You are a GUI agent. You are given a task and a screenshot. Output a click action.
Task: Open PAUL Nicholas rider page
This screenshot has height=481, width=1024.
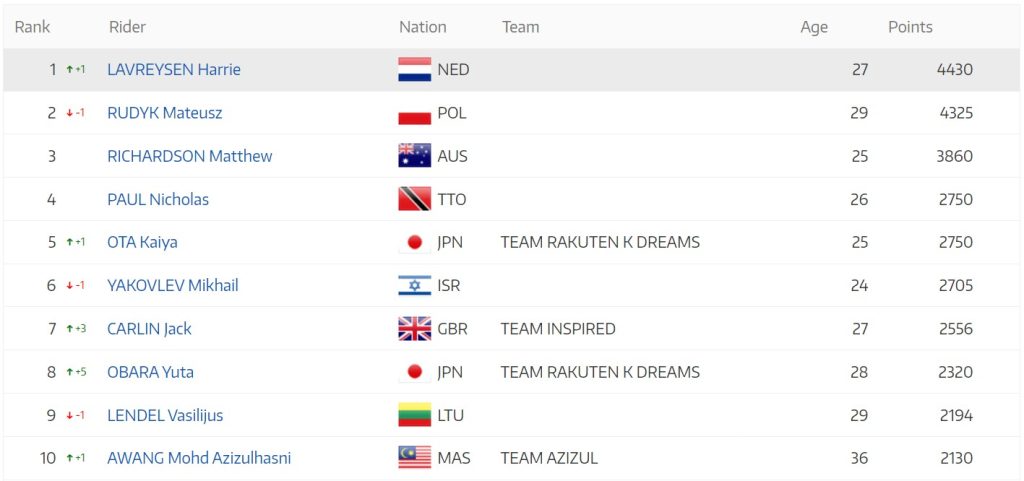[158, 199]
